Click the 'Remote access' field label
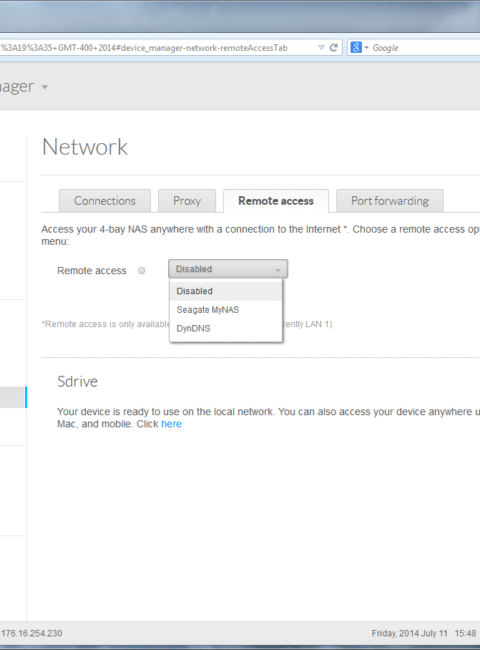Viewport: 480px width, 650px height. point(92,271)
